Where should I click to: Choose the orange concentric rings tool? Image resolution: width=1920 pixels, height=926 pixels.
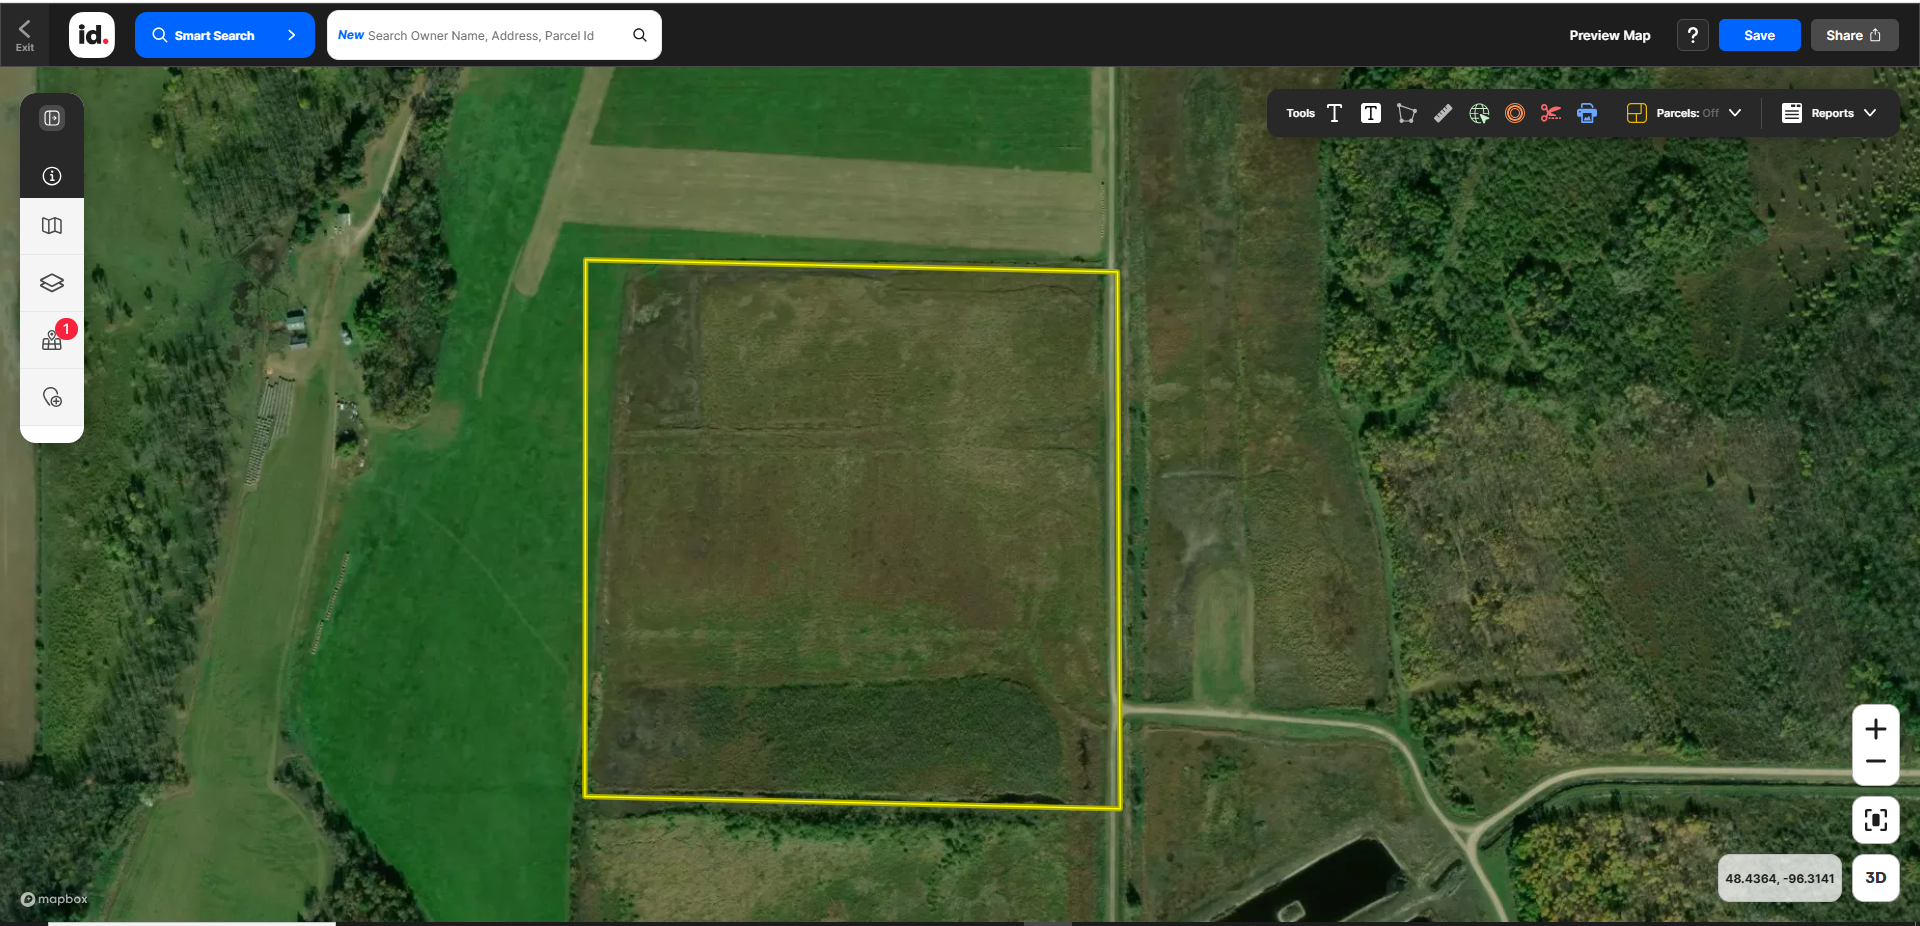tap(1515, 113)
